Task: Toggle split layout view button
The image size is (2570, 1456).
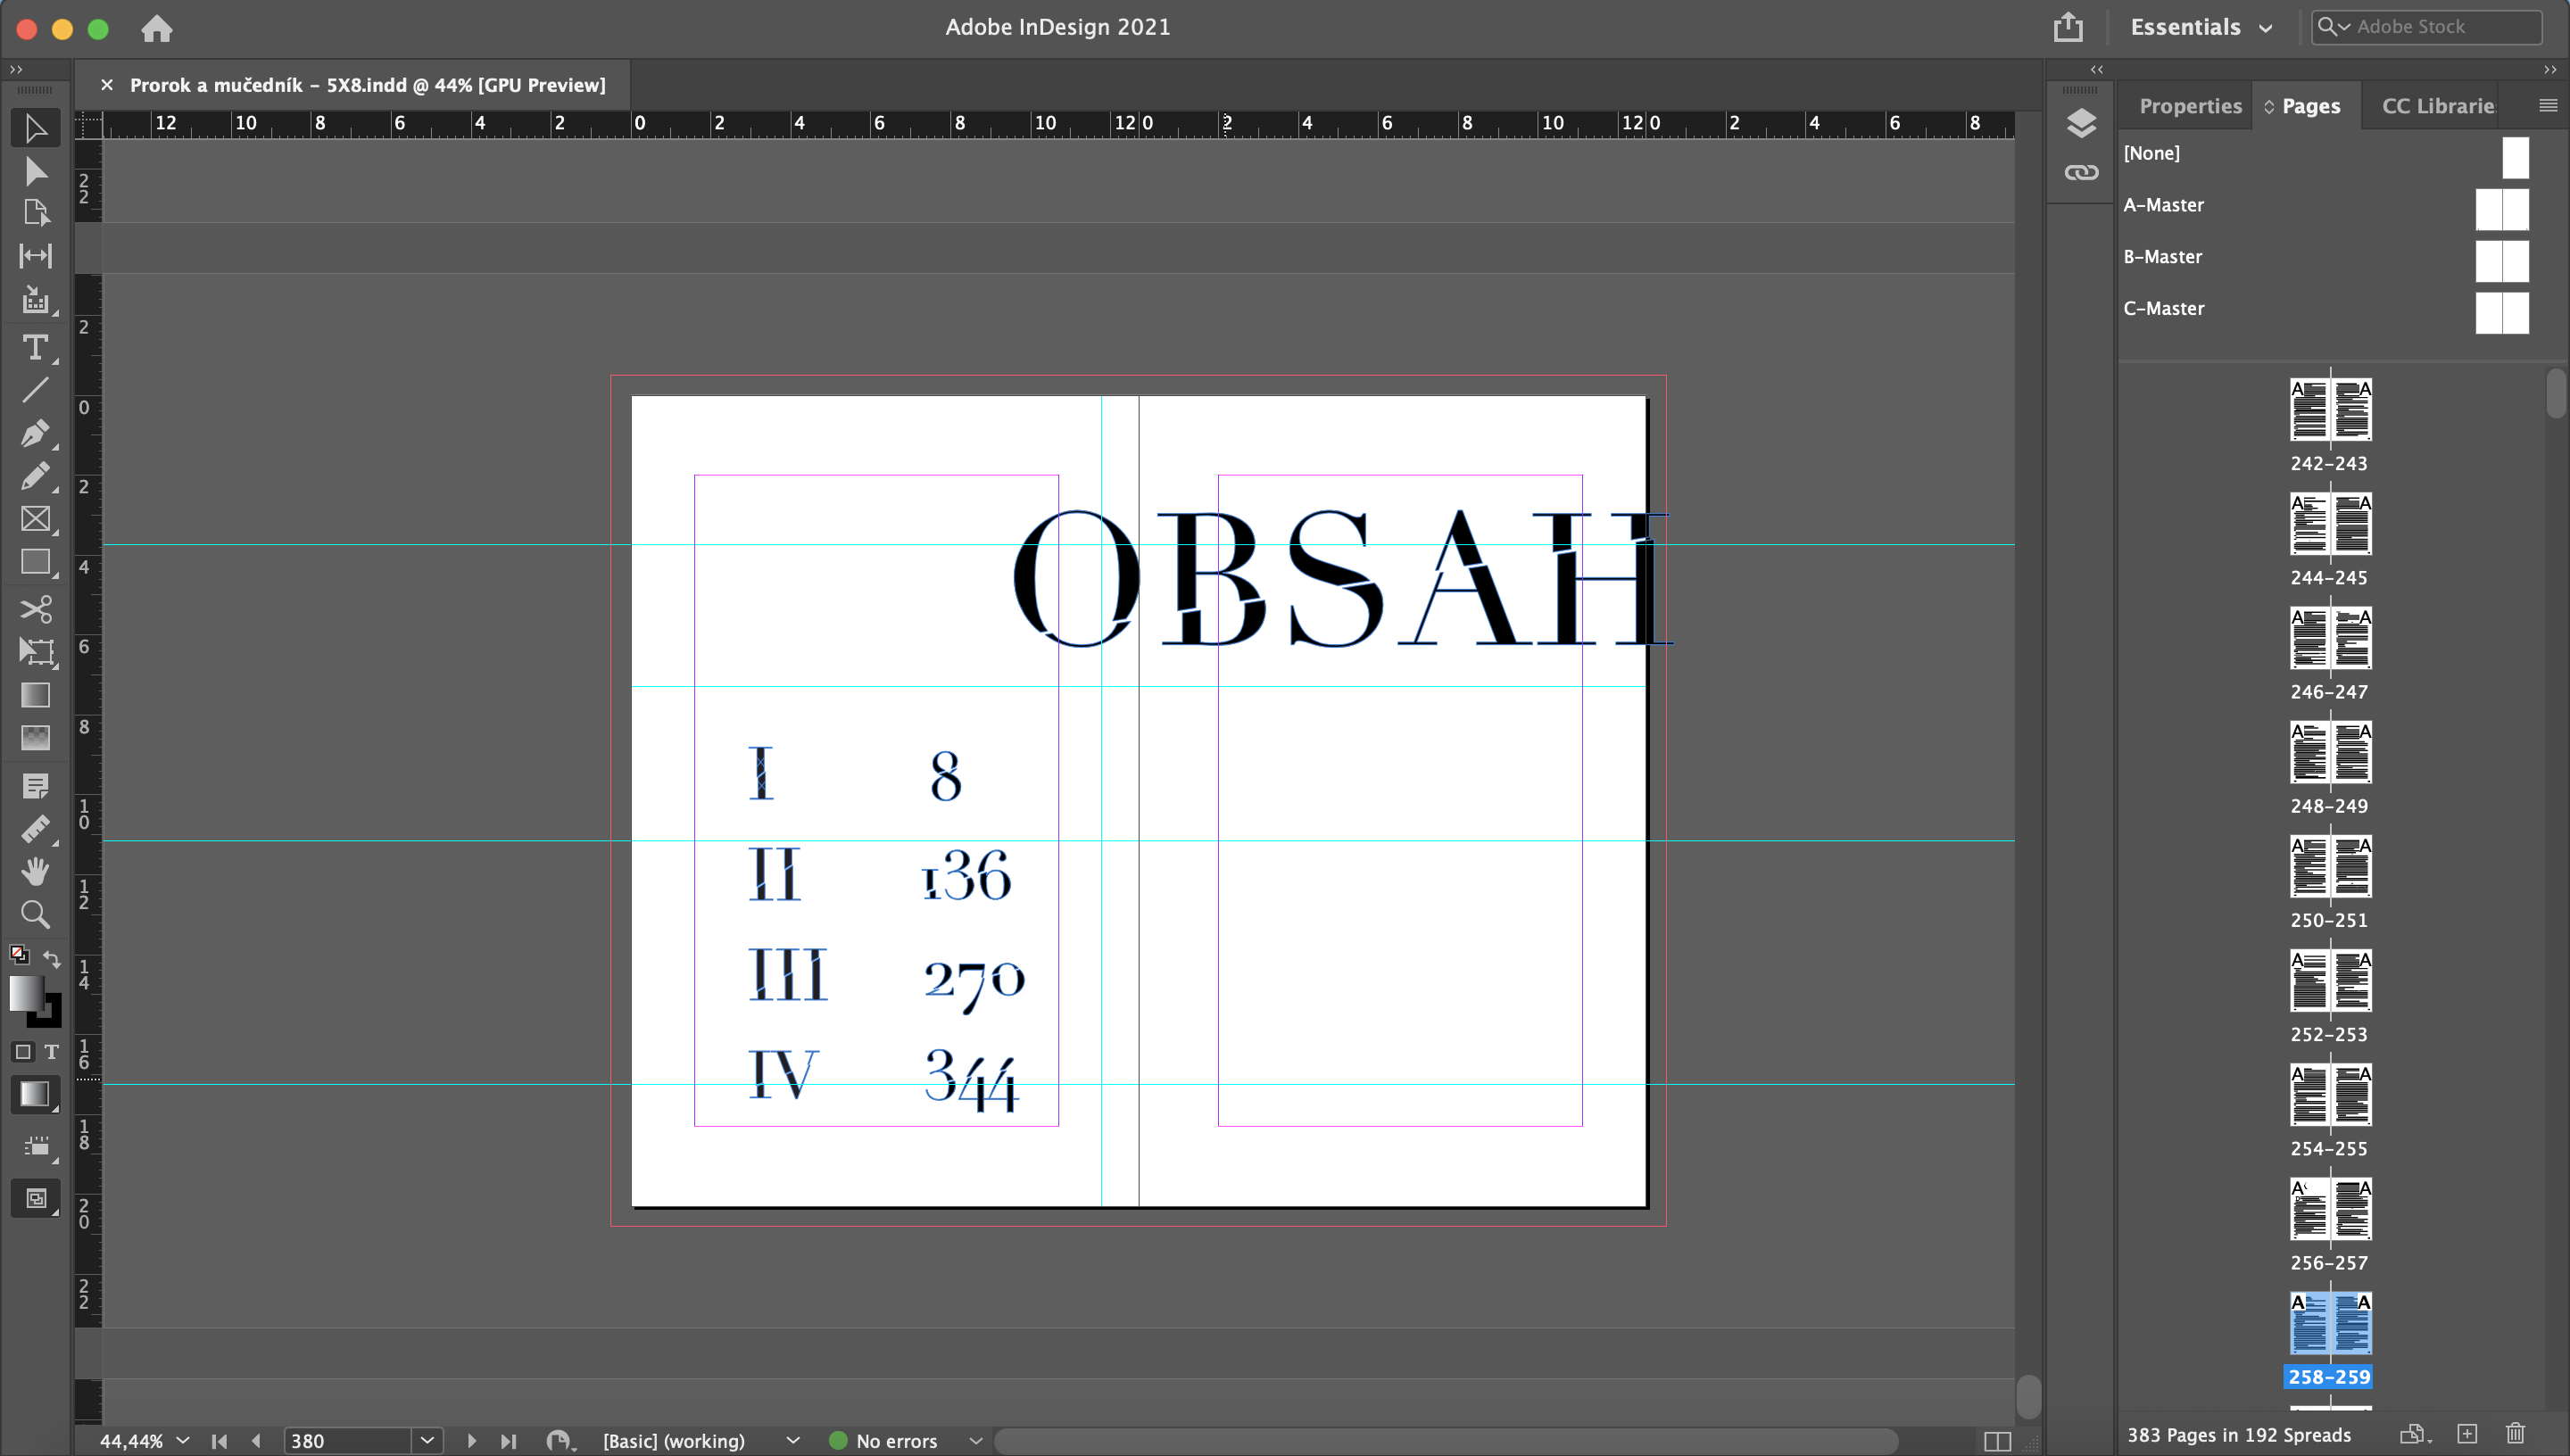Action: click(x=1997, y=1440)
